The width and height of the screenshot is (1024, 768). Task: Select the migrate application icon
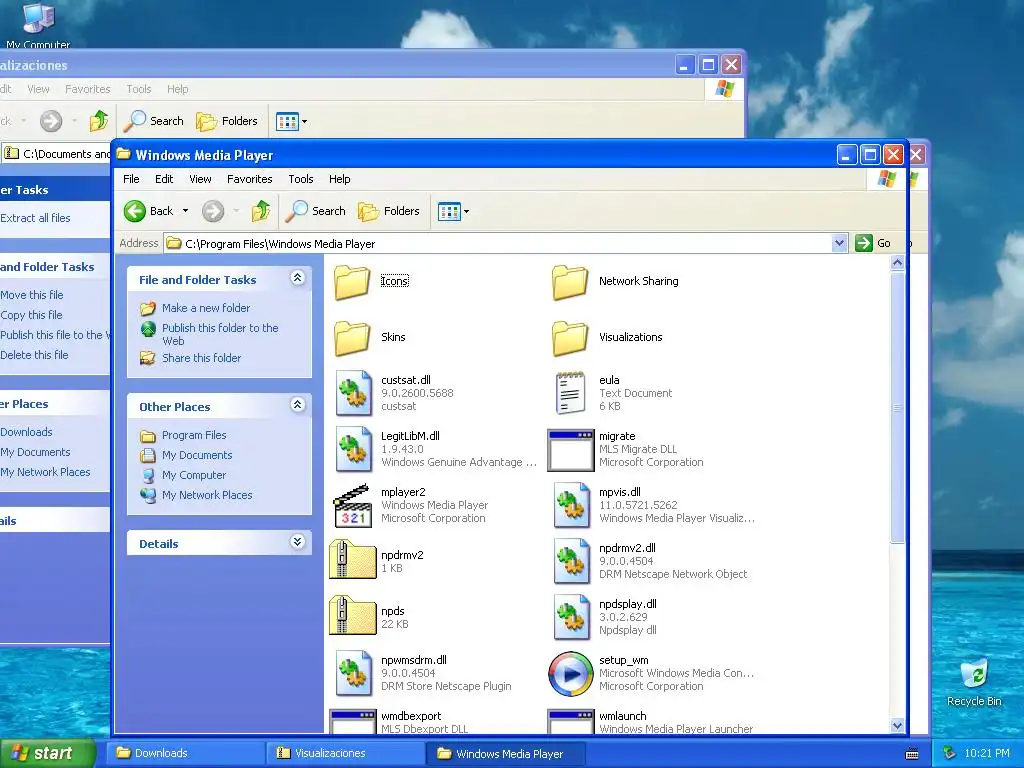(571, 450)
